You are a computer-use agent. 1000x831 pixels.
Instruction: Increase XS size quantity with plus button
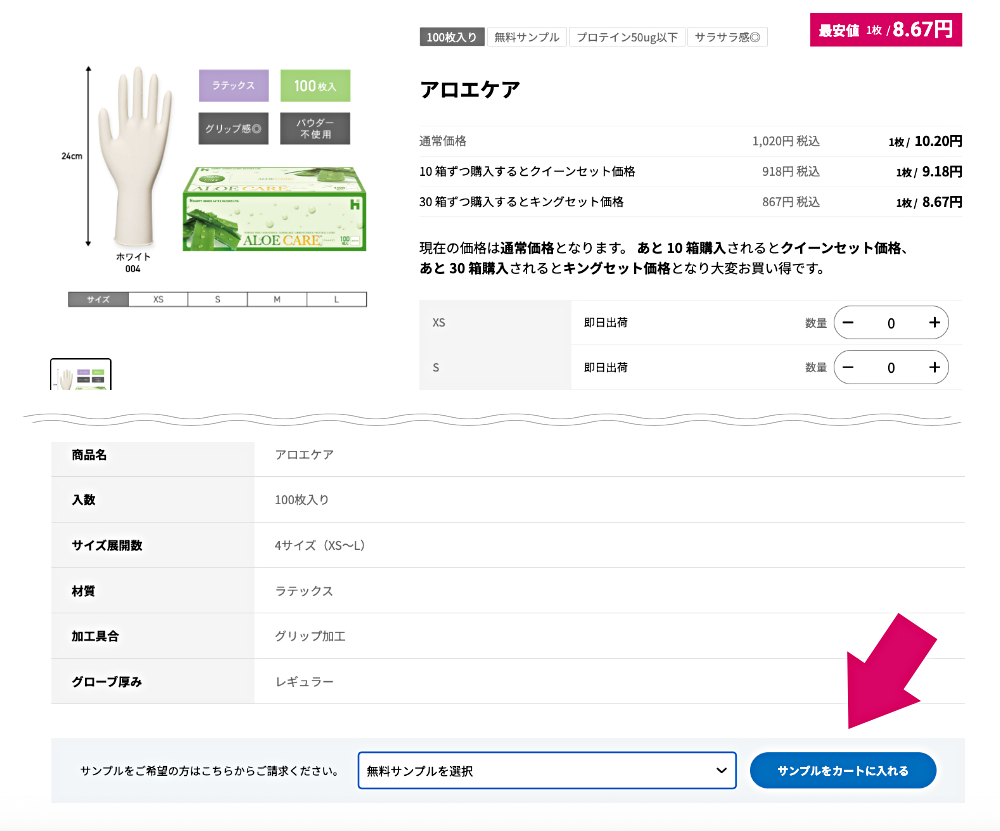(934, 323)
